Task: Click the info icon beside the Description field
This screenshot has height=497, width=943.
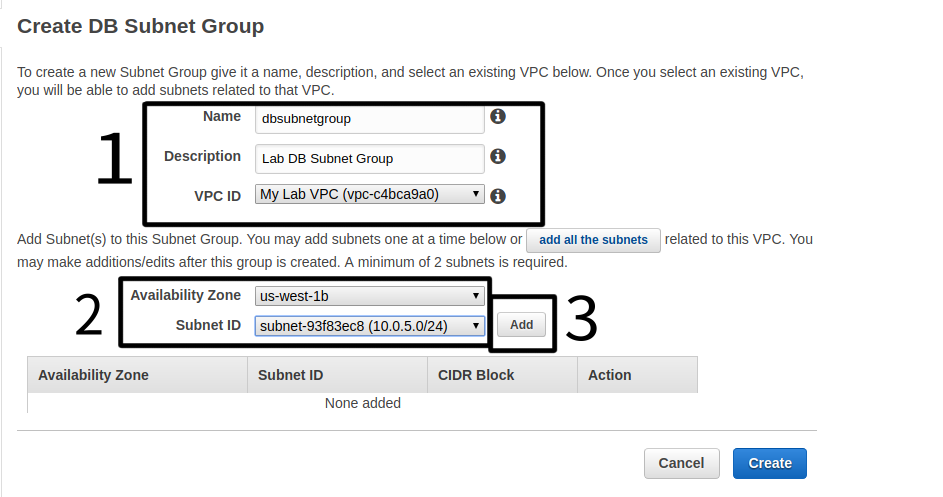Action: [x=498, y=156]
